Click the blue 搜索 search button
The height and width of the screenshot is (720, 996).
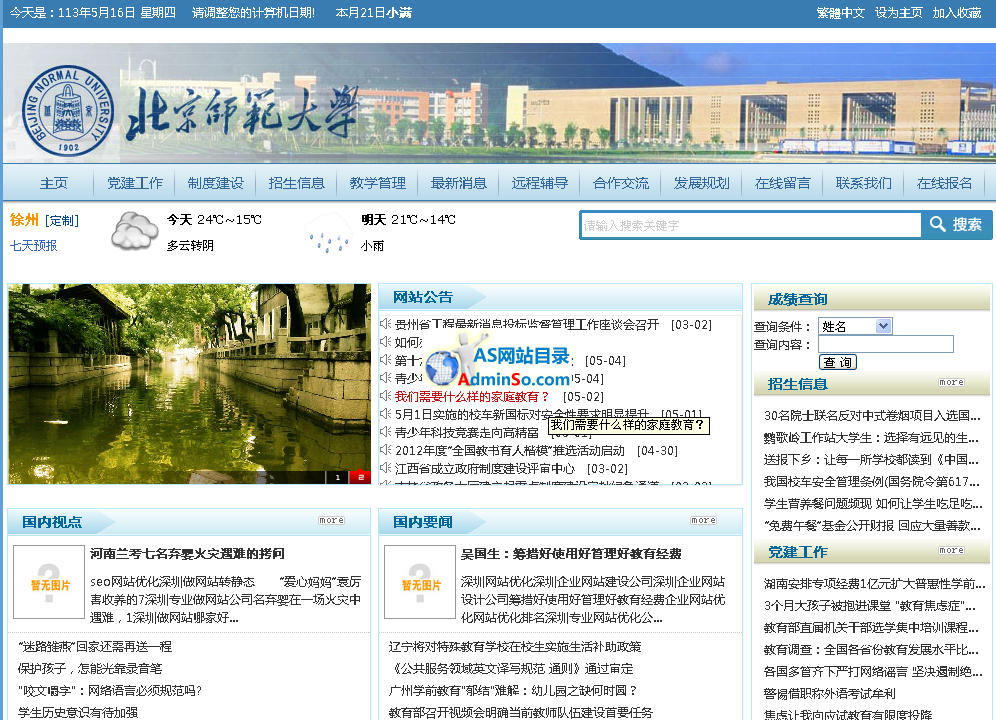(957, 224)
